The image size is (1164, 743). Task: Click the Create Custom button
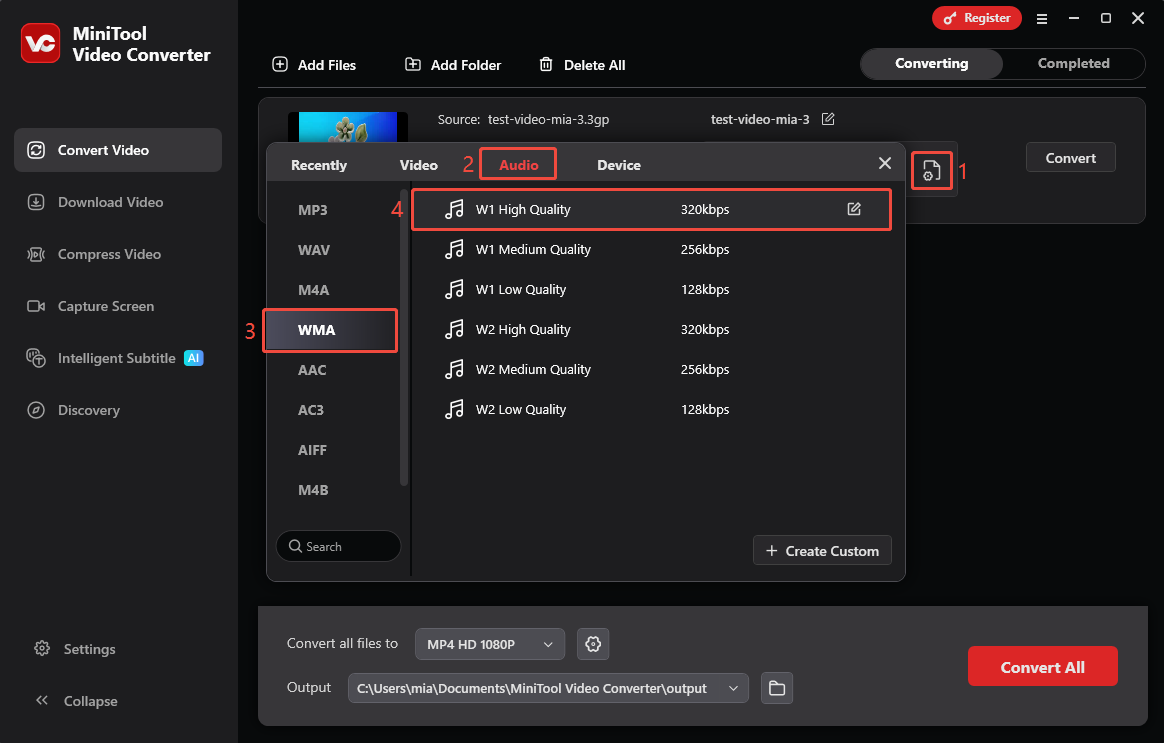[x=822, y=550]
